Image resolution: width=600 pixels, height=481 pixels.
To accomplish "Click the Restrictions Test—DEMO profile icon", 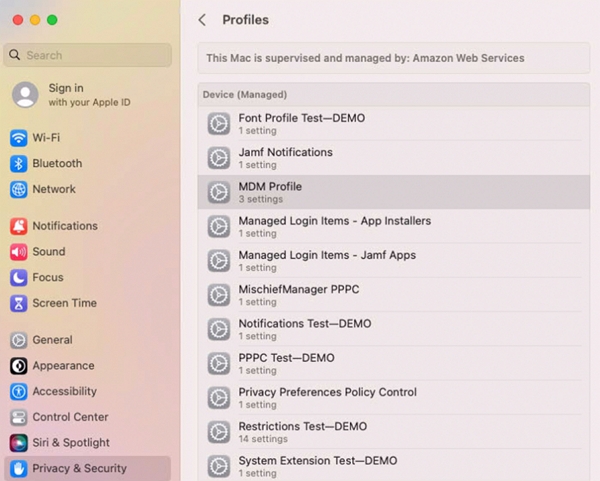I will pyautogui.click(x=219, y=432).
